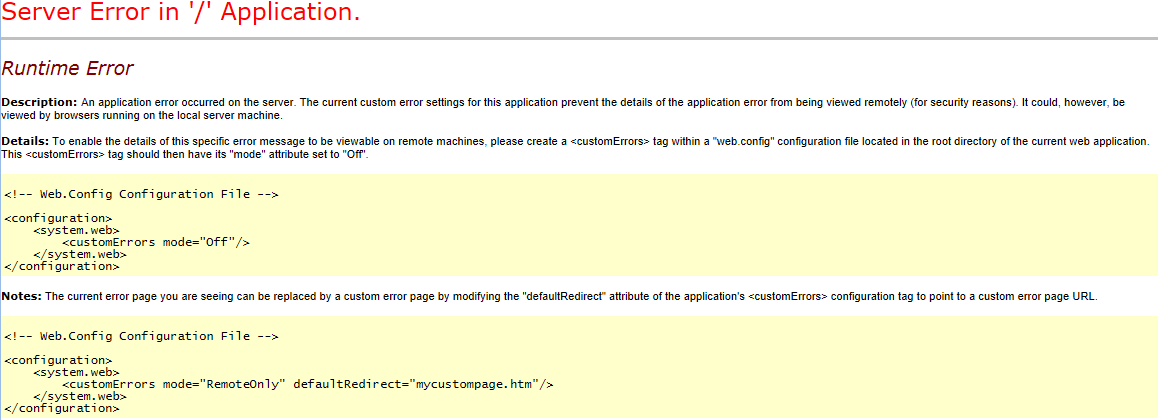Click the Runtime Error subheading
The height and width of the screenshot is (420, 1164).
67,68
